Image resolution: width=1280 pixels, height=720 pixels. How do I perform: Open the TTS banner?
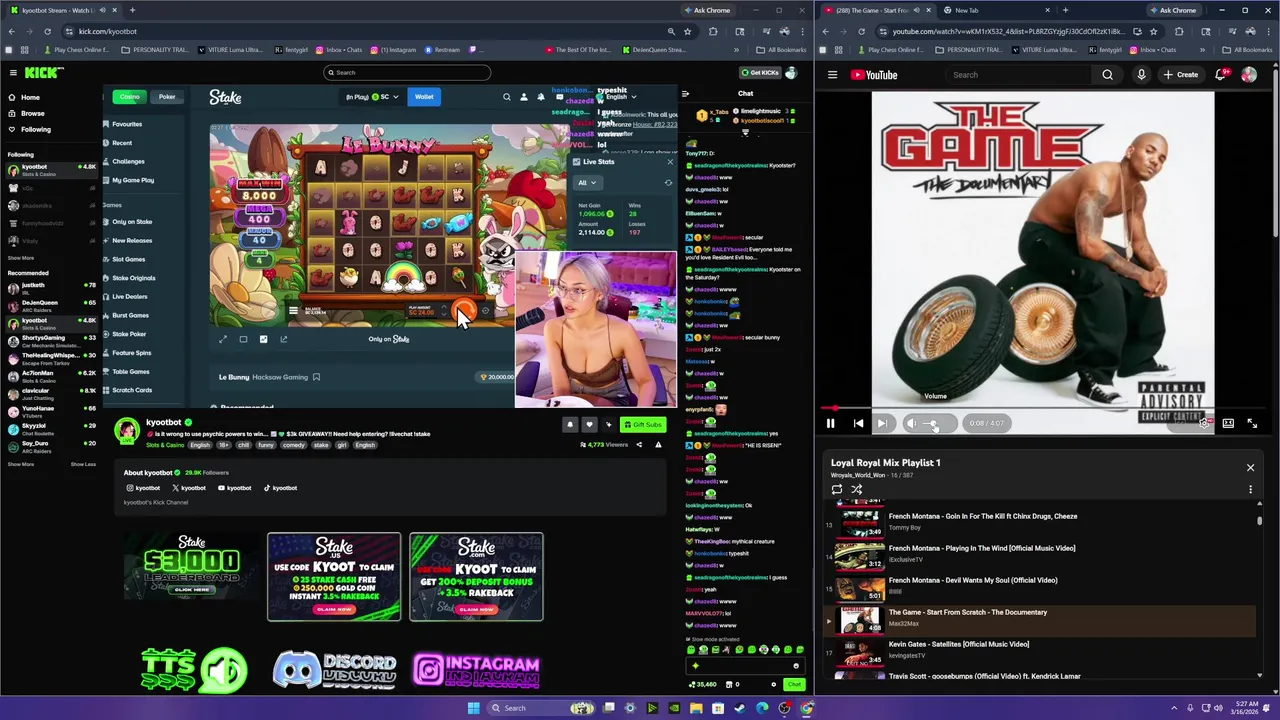[194, 669]
